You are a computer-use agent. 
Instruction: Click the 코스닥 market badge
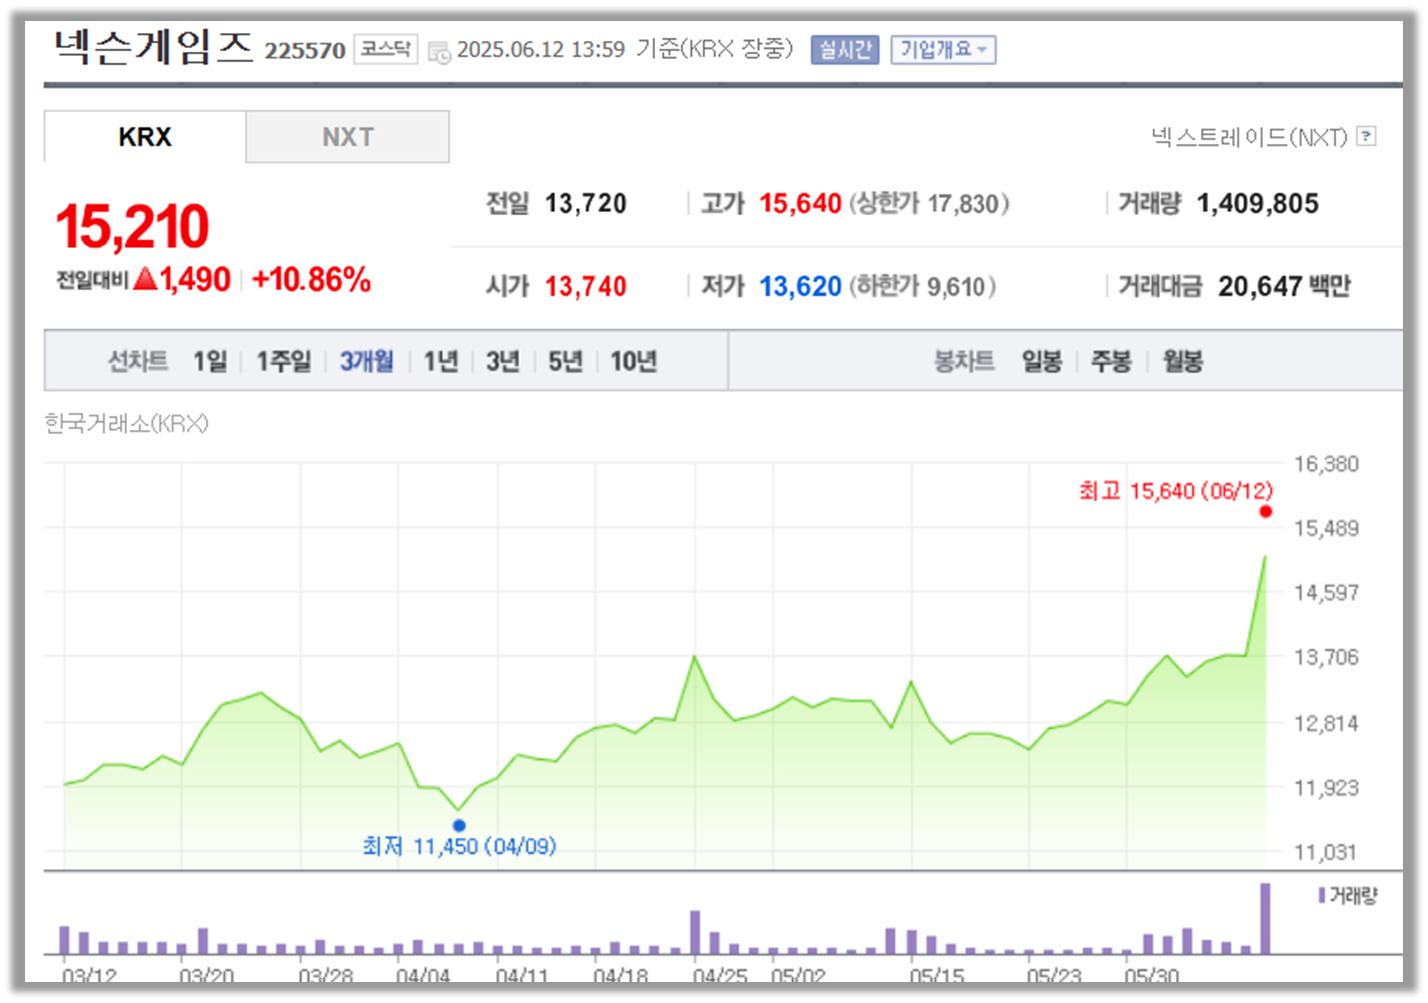click(386, 49)
